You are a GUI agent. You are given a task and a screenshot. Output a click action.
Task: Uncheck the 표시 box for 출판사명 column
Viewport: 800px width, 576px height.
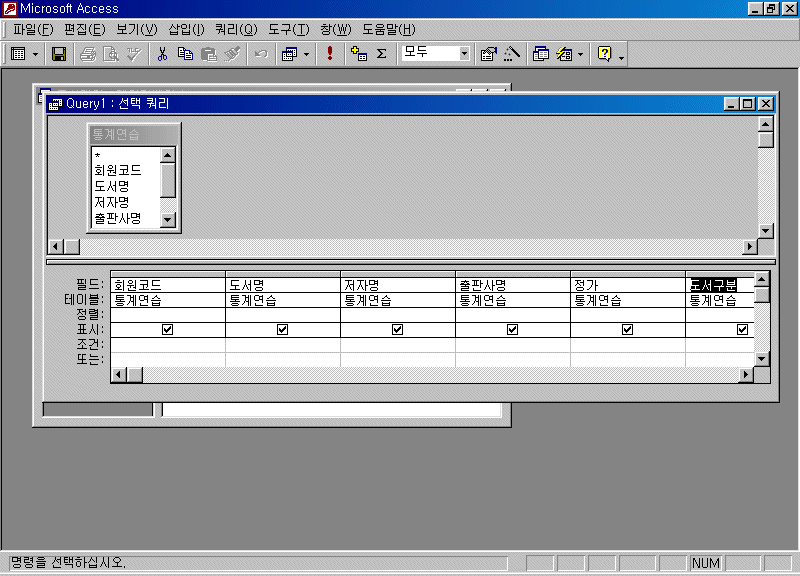512,330
